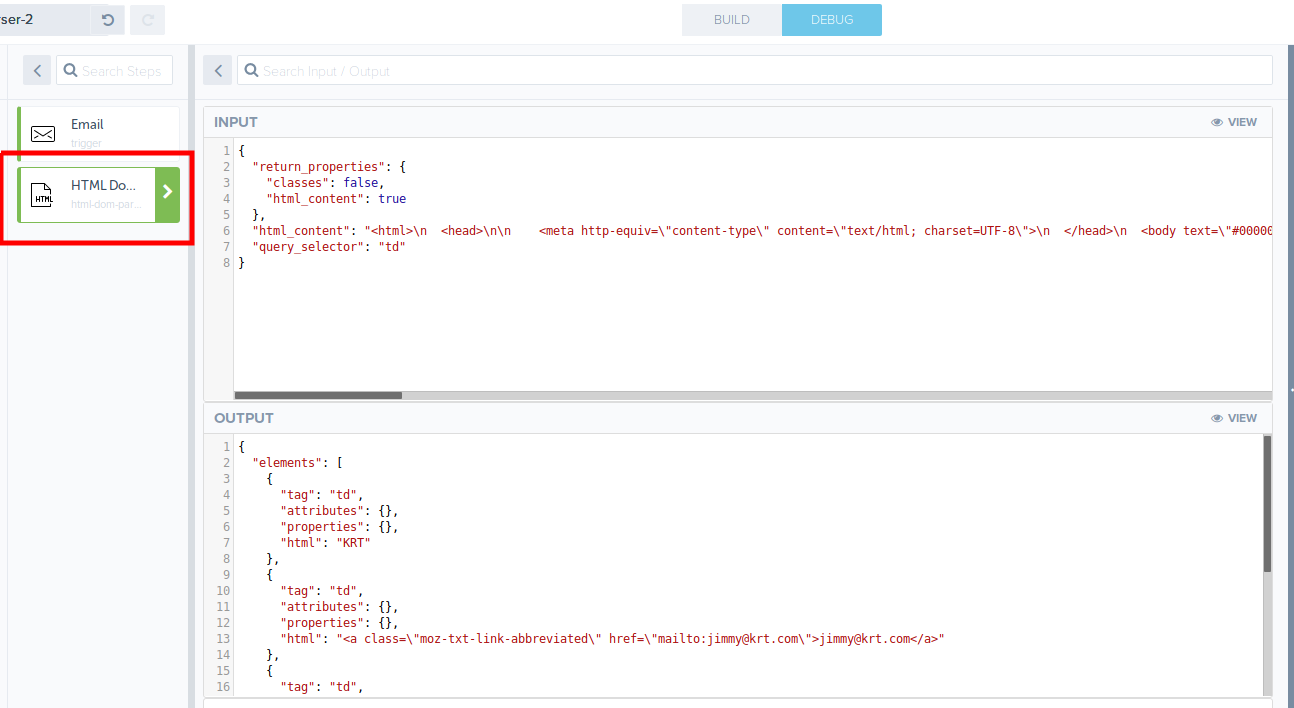Toggle the "html_content" true value in INPUT
Viewport: 1294px width, 708px height.
391,198
